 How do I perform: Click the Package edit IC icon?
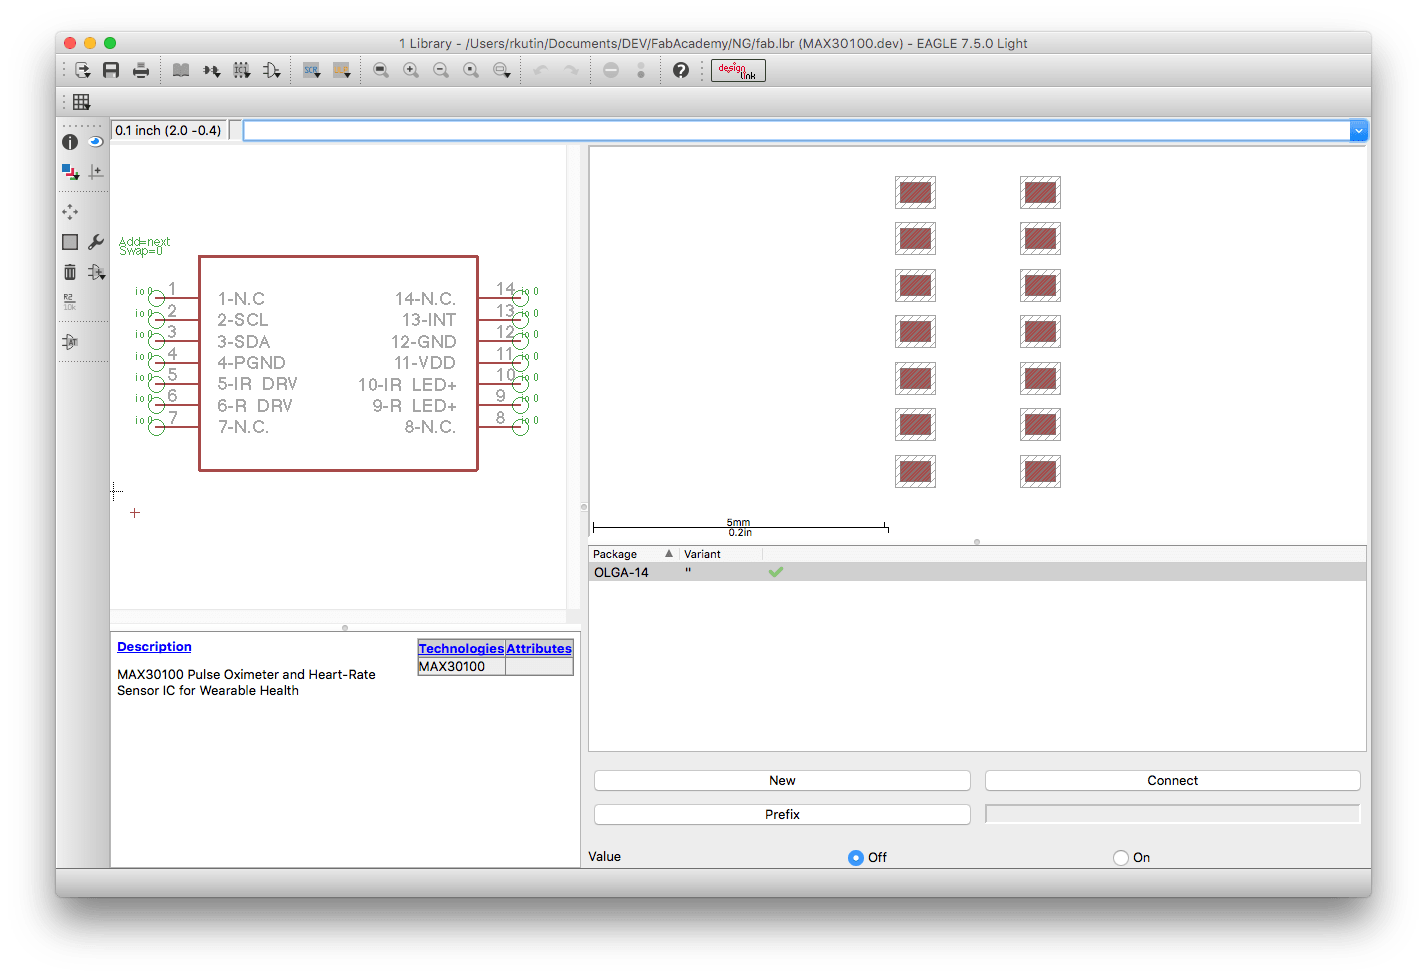(x=242, y=70)
